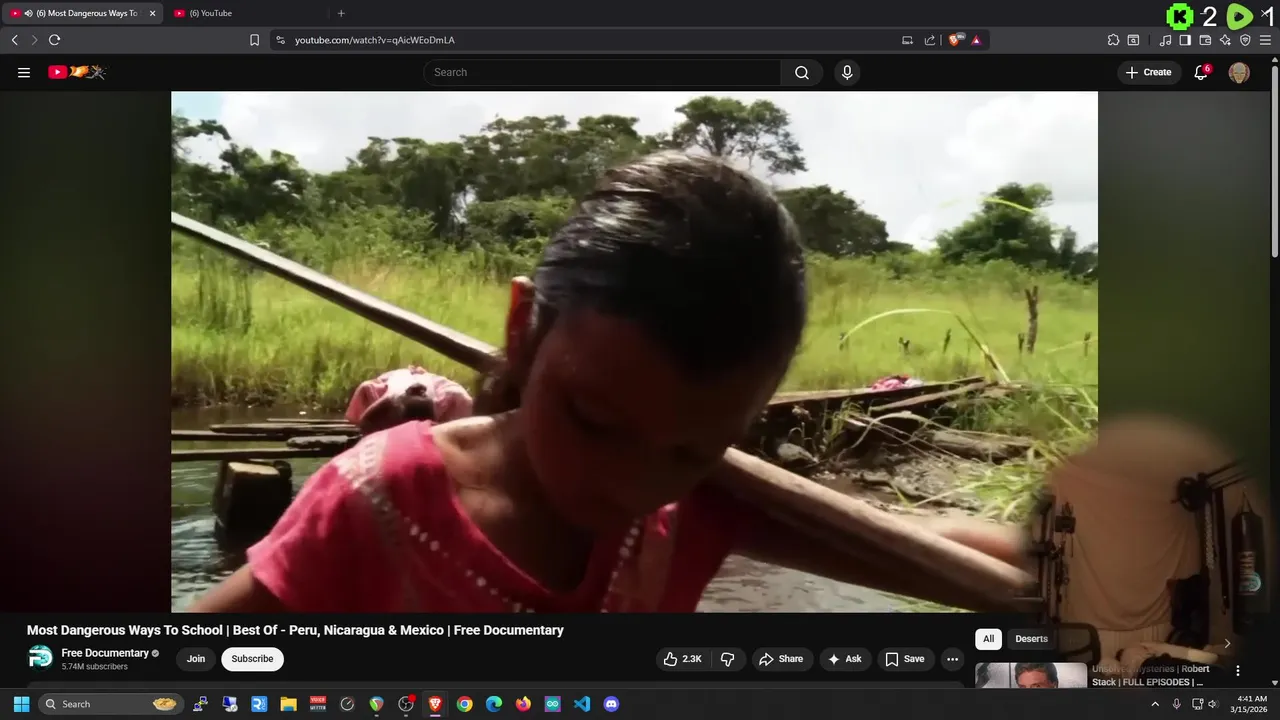Open Microsoft Edge from the taskbar

tap(494, 704)
